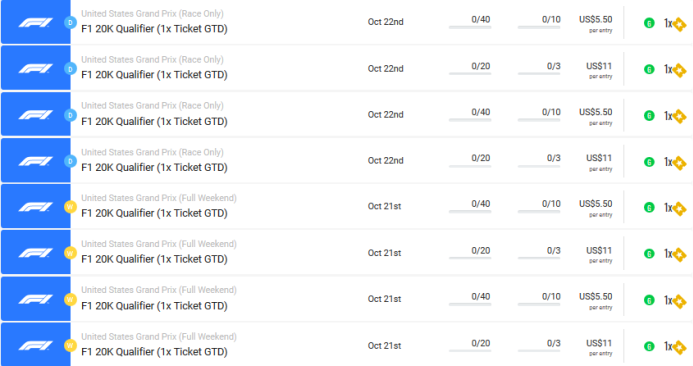Click the green G coin icon in the last row

pos(649,346)
